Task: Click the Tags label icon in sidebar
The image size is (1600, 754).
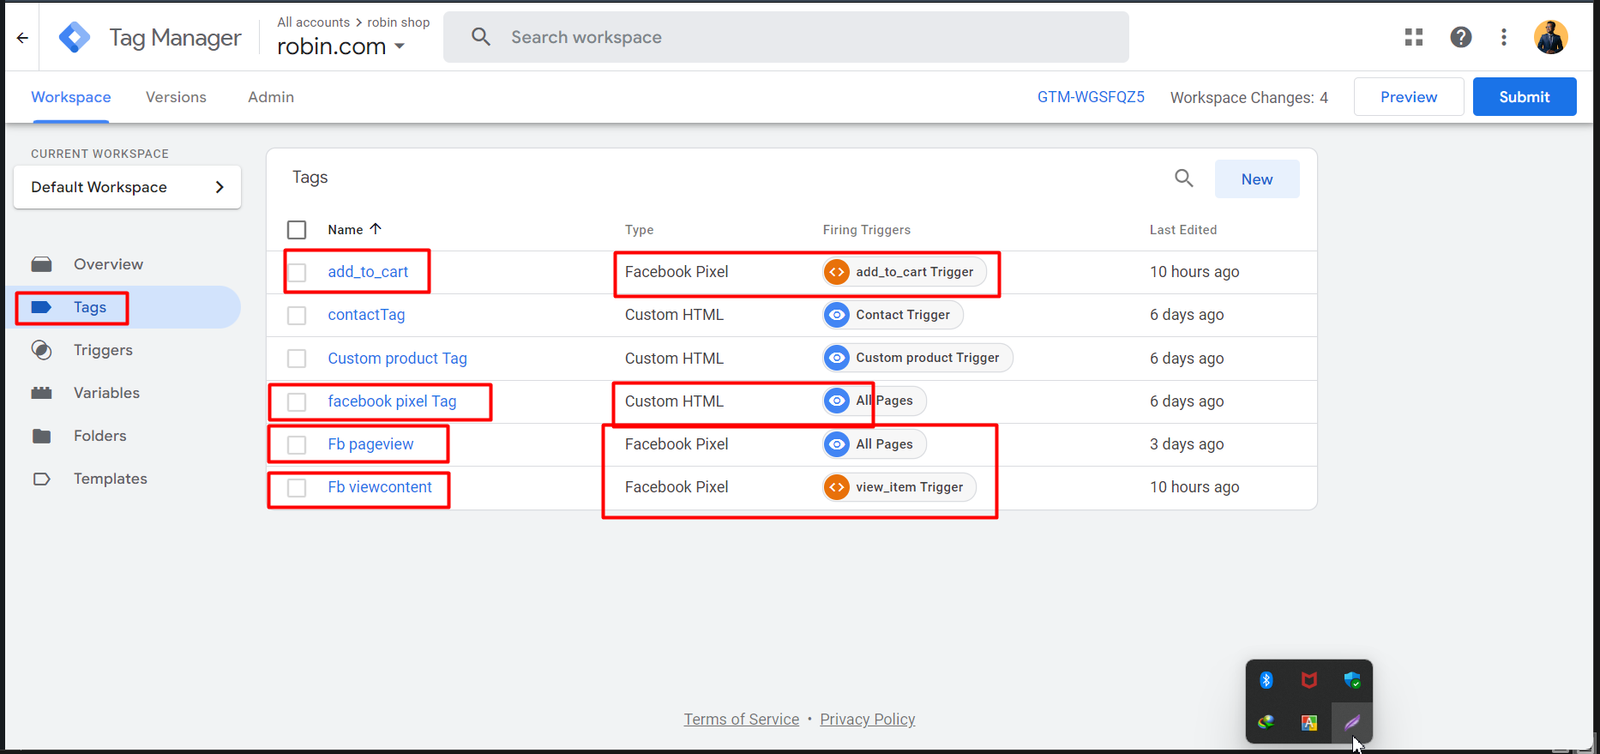Action: (x=42, y=307)
